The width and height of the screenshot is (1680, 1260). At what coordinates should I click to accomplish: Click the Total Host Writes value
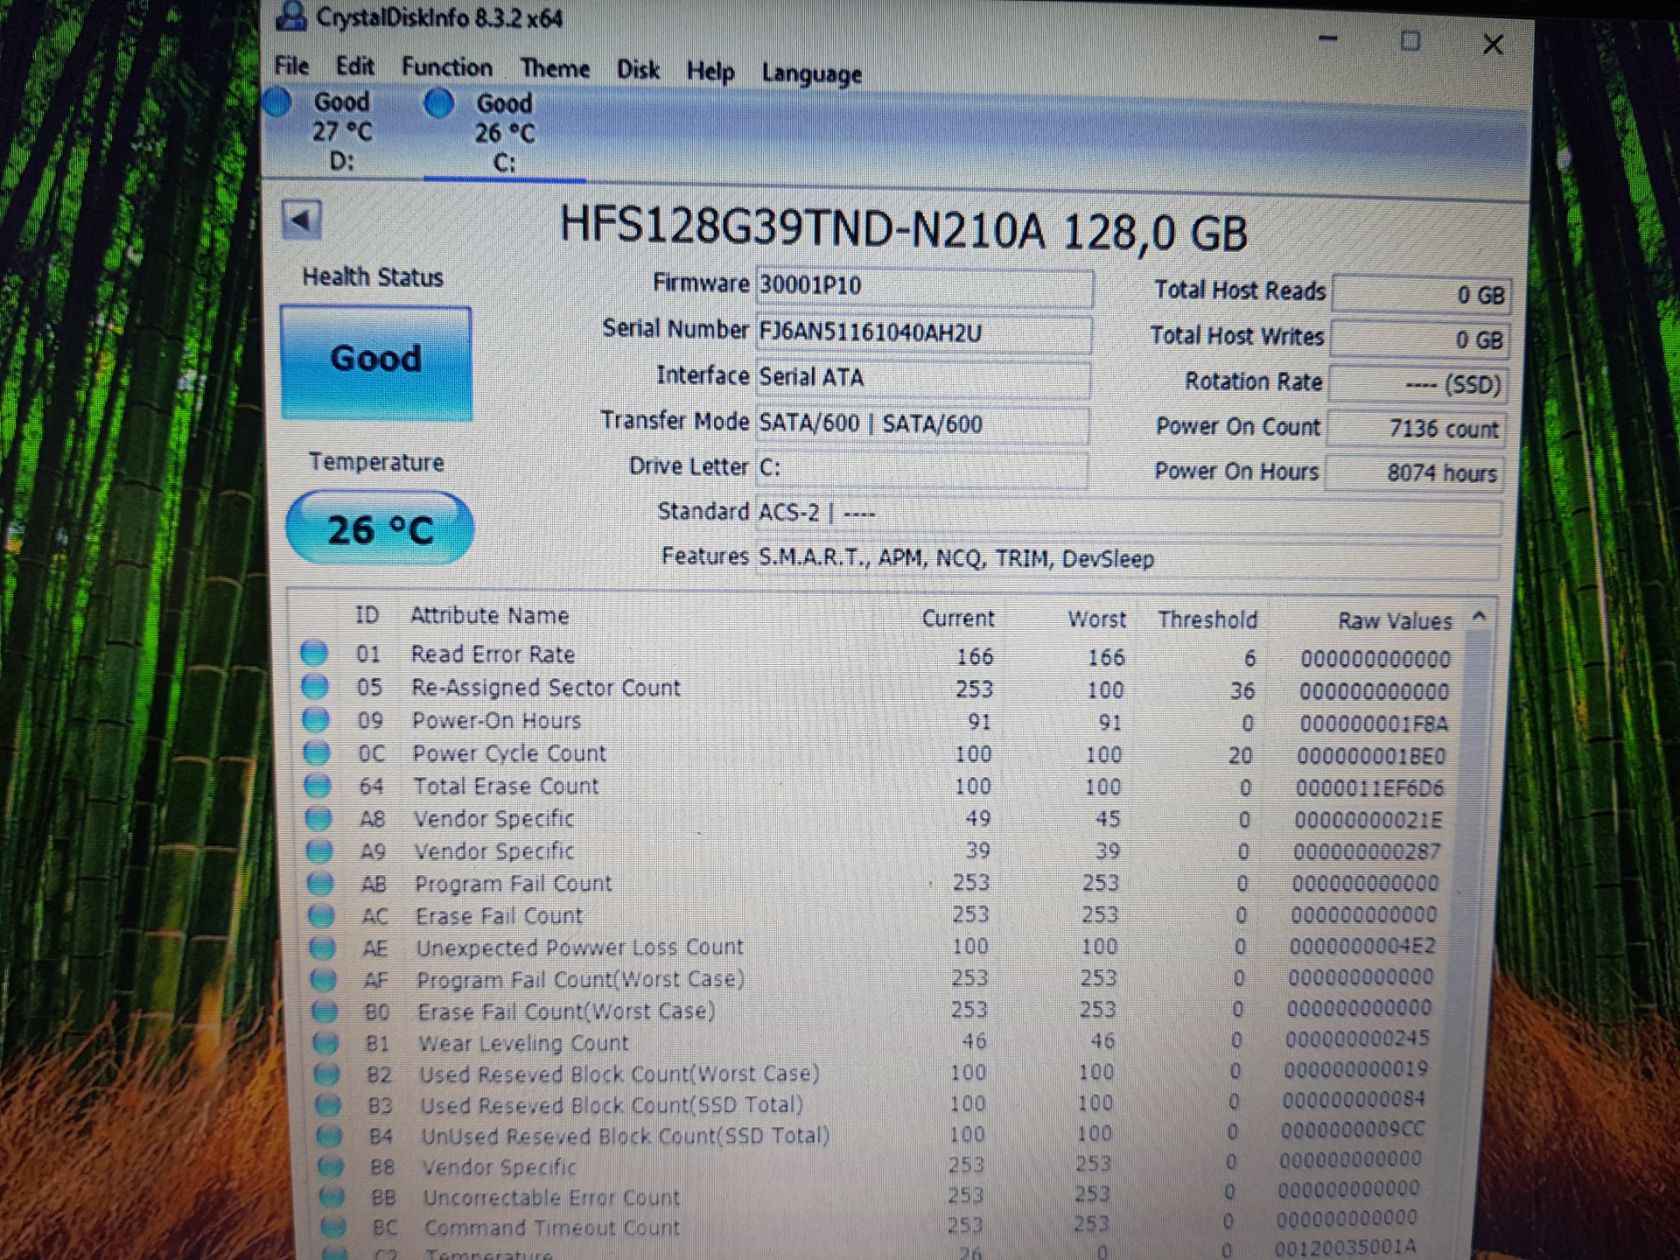(x=1421, y=340)
